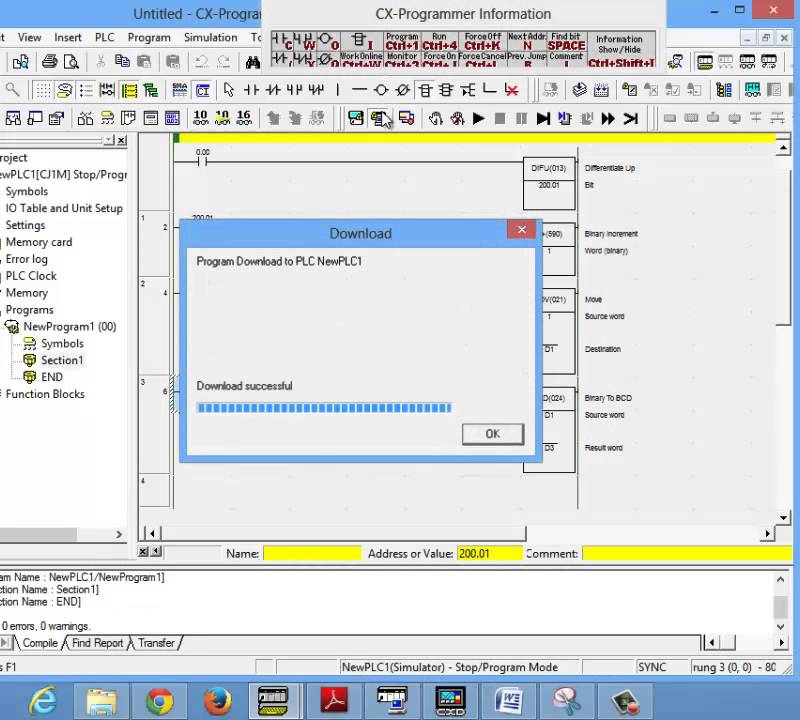This screenshot has height=720, width=800.
Task: Insert a normally open contact
Action: 251,90
